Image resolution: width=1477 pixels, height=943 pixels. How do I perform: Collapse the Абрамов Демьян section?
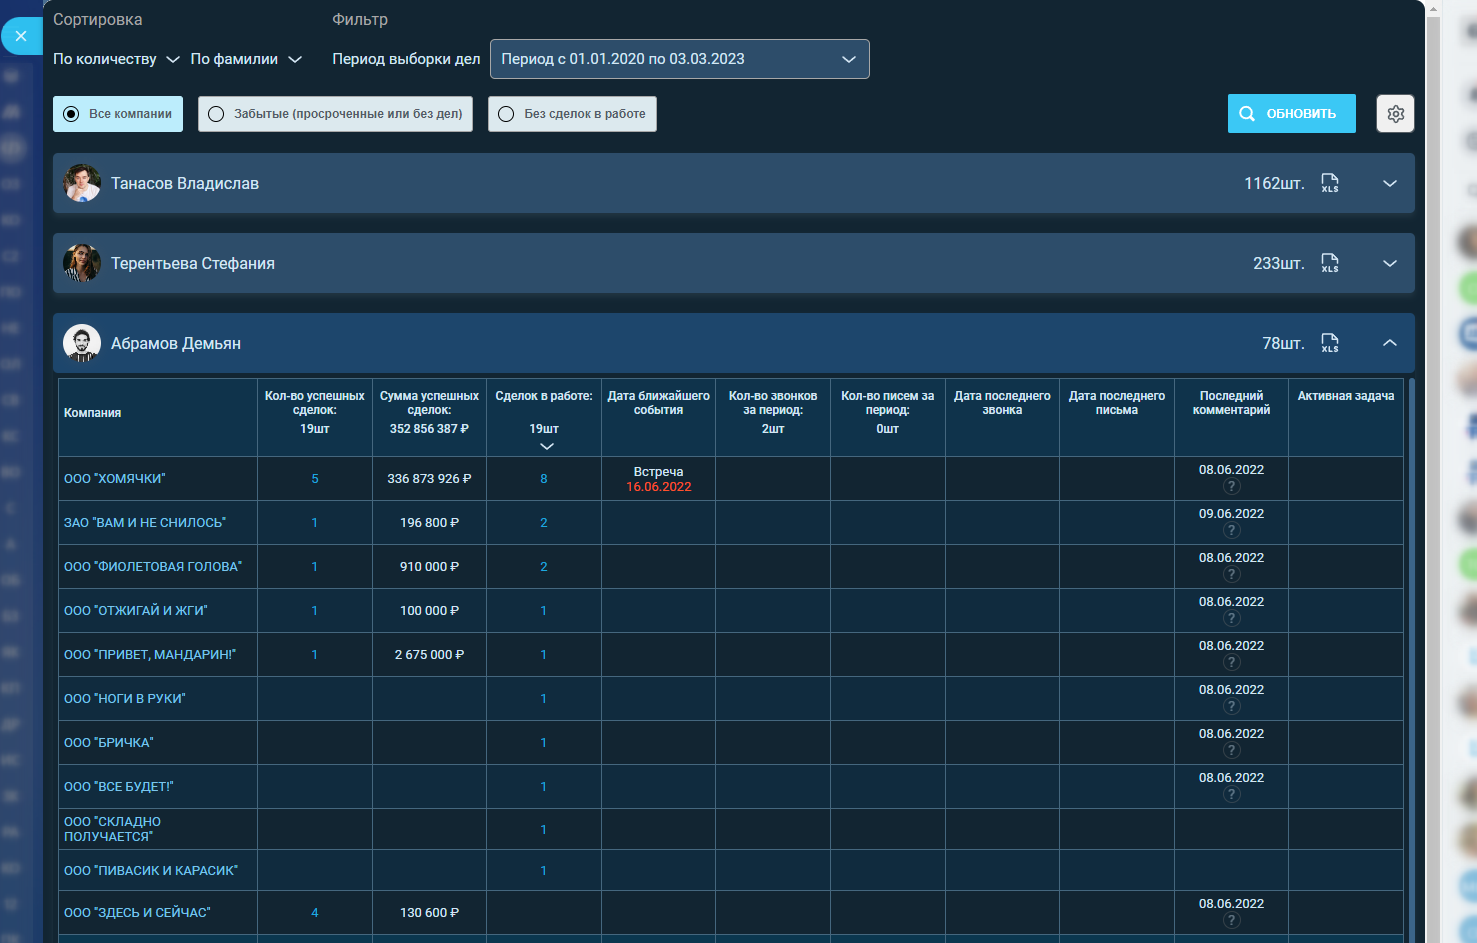click(1389, 343)
